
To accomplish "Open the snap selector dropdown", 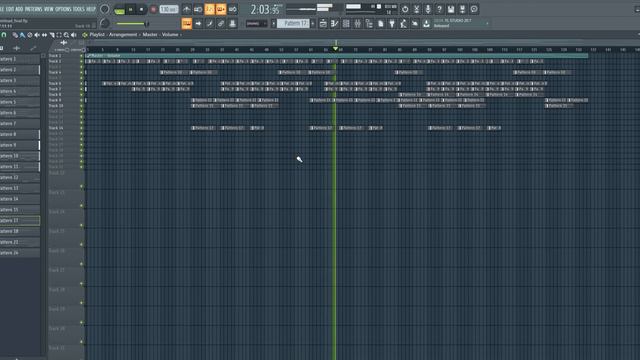I will pyautogui.click(x=256, y=24).
